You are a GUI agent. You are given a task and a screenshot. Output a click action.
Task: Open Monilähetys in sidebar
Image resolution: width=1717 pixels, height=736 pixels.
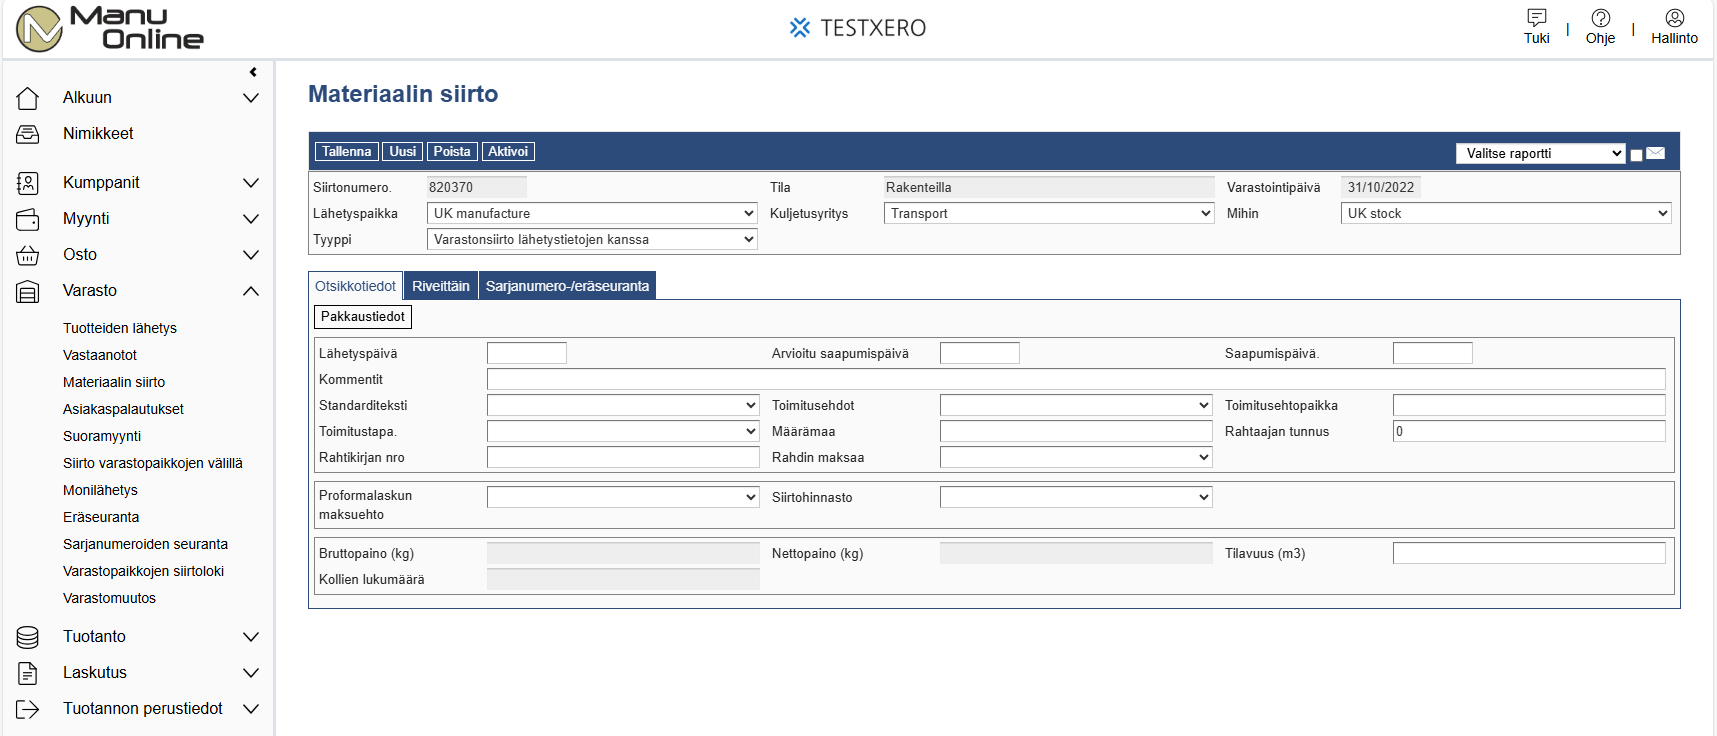pyautogui.click(x=100, y=490)
